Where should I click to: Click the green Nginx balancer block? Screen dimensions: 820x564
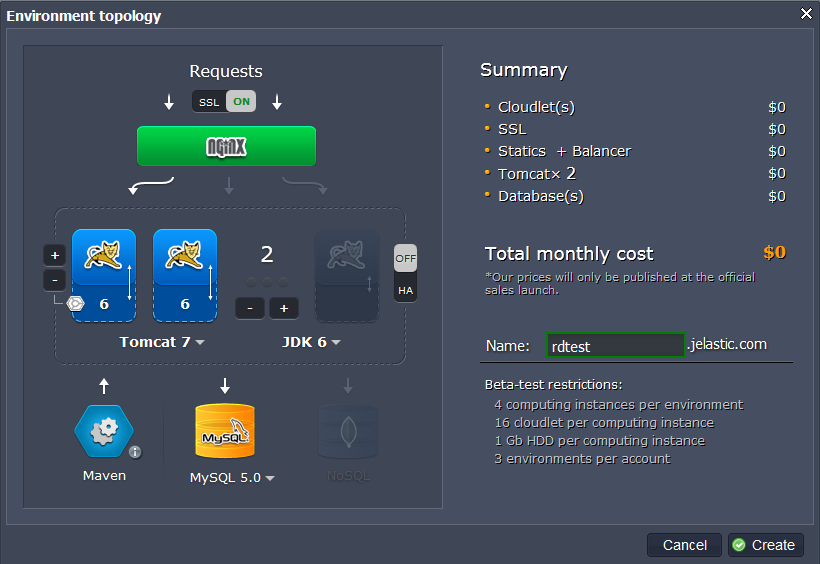click(226, 146)
